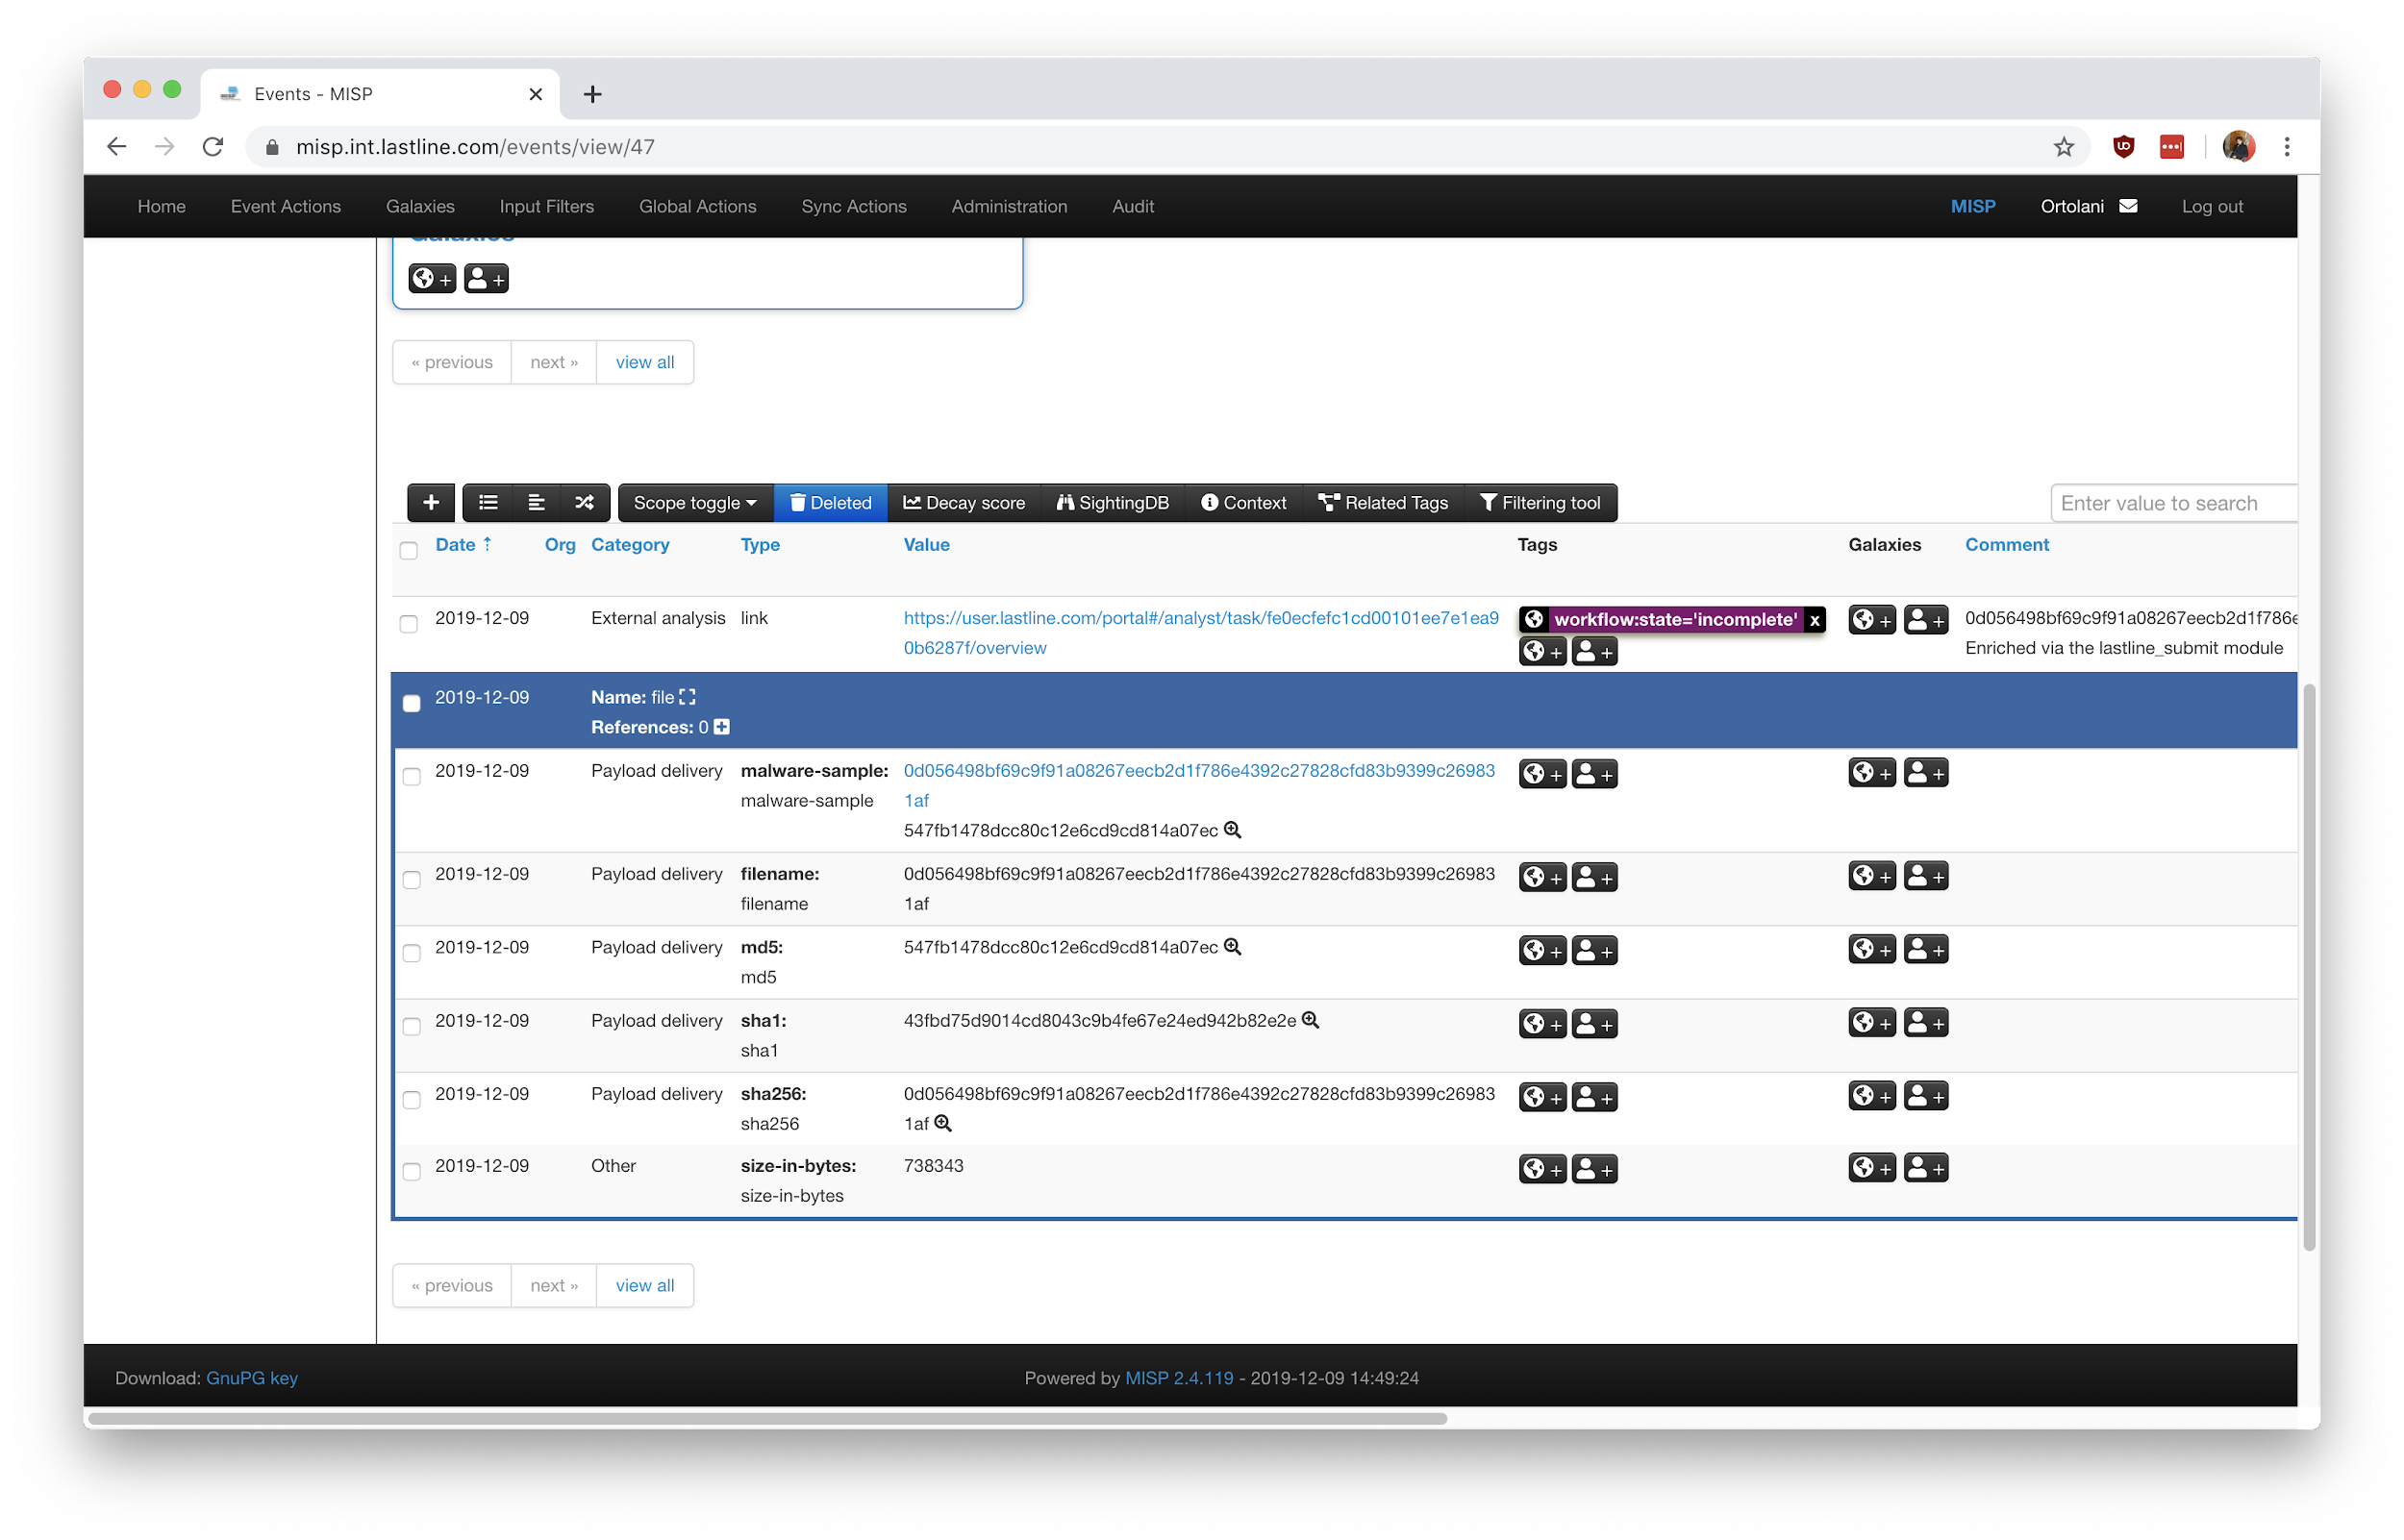This screenshot has height=1540, width=2404.
Task: Add a reference via References plus icon
Action: pyautogui.click(x=722, y=727)
